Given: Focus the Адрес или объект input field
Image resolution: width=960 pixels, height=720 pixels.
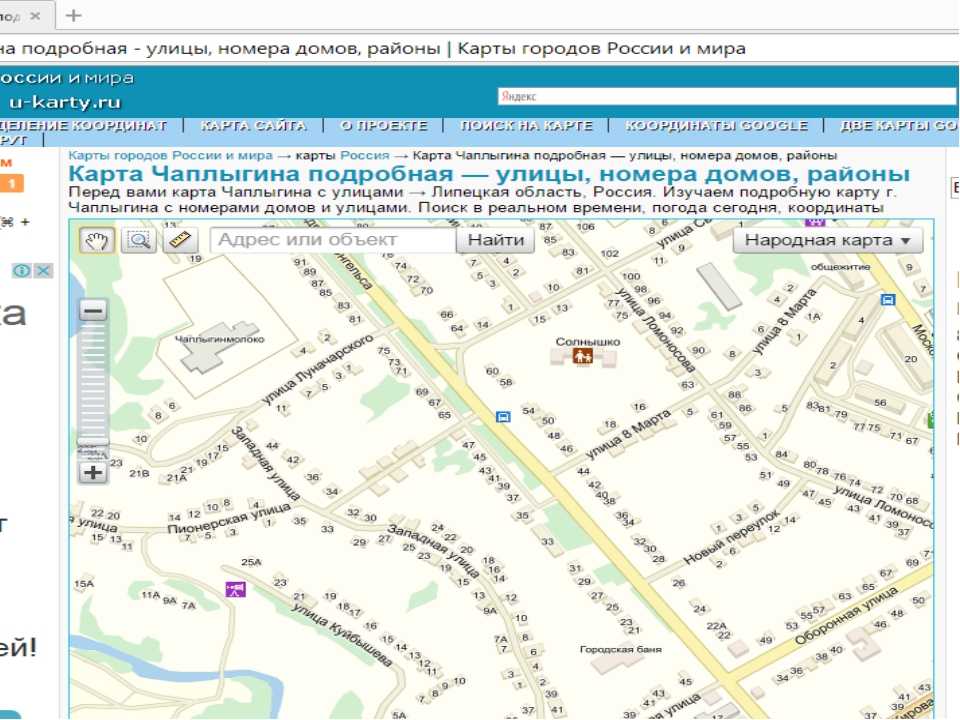Looking at the screenshot, I should [x=333, y=240].
